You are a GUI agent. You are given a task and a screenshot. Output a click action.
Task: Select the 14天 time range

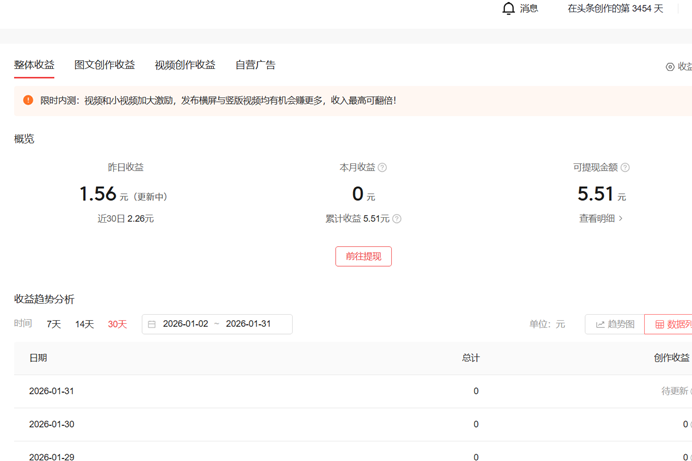[x=84, y=324]
